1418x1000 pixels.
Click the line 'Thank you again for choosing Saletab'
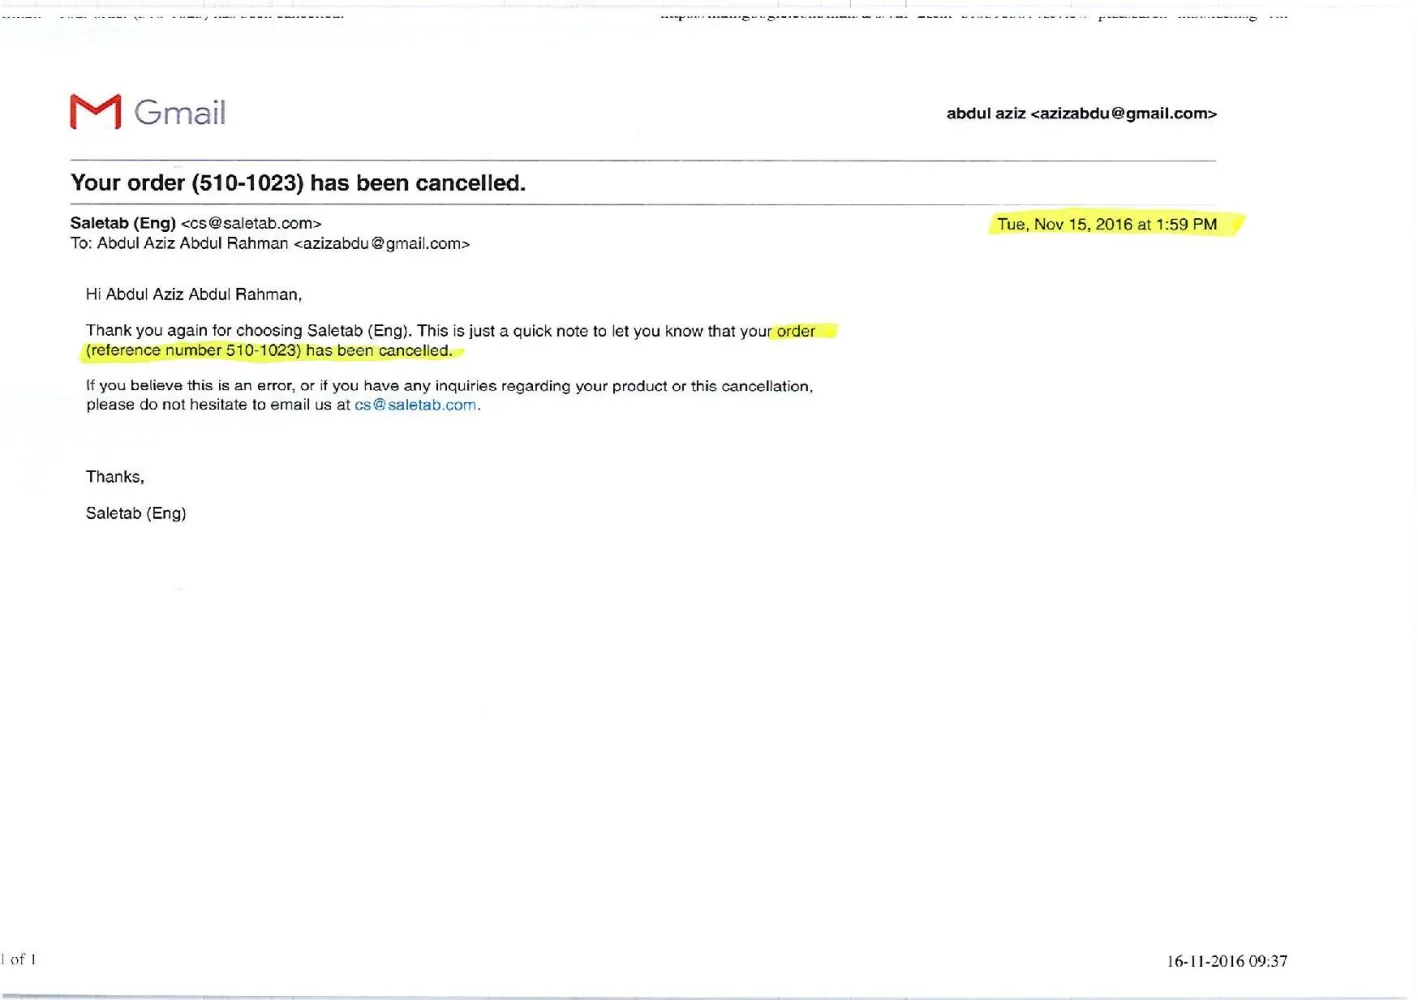coord(224,330)
